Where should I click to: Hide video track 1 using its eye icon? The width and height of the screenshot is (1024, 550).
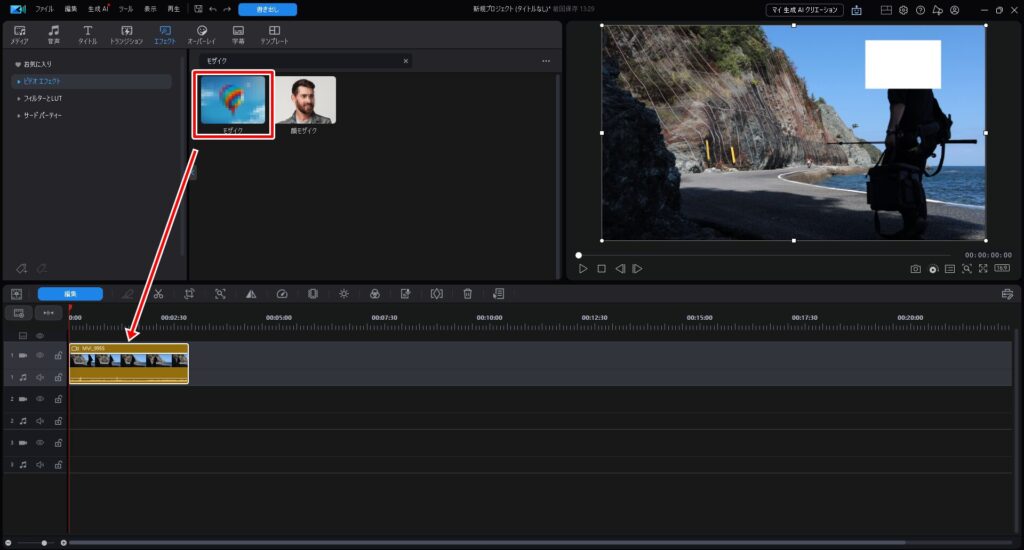tap(41, 355)
